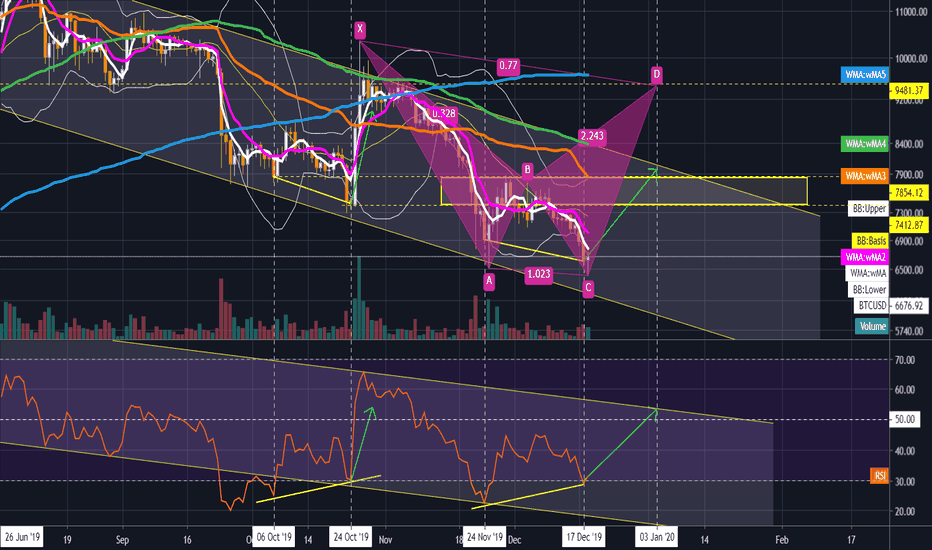Select the white WMA:wMA indicator label

[x=868, y=273]
